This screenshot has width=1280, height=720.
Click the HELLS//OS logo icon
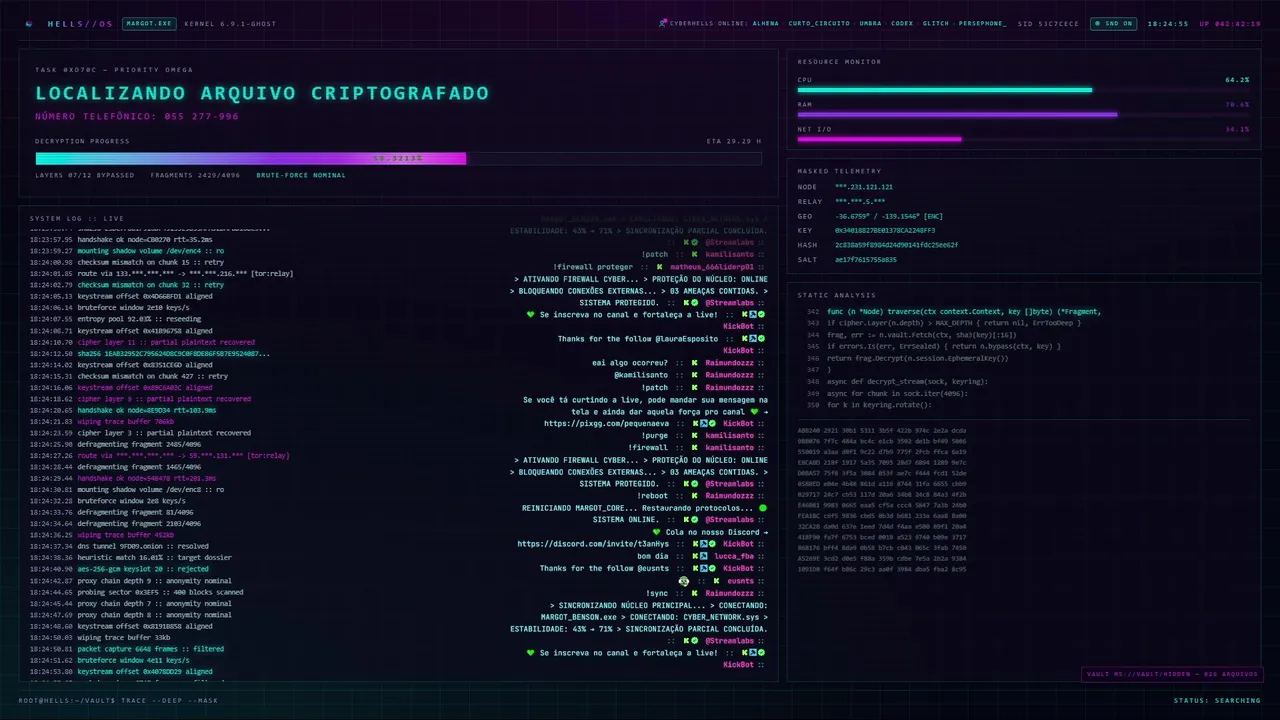pos(28,23)
